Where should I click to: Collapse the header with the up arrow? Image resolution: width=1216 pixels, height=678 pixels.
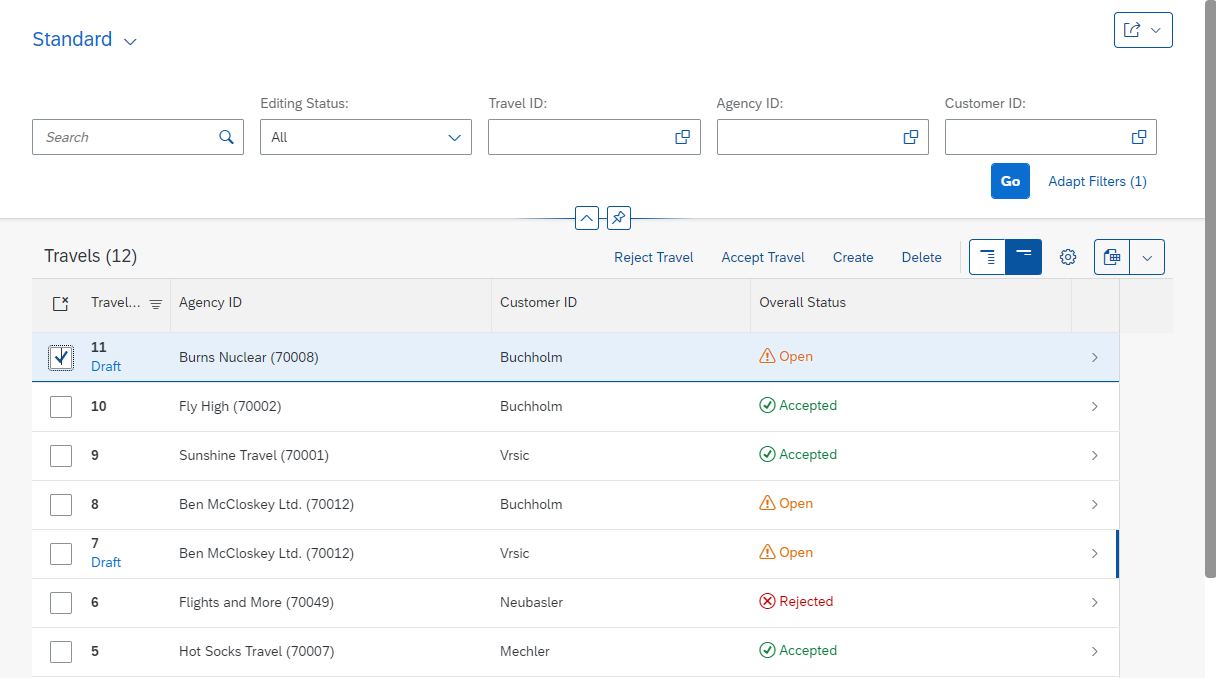click(587, 217)
